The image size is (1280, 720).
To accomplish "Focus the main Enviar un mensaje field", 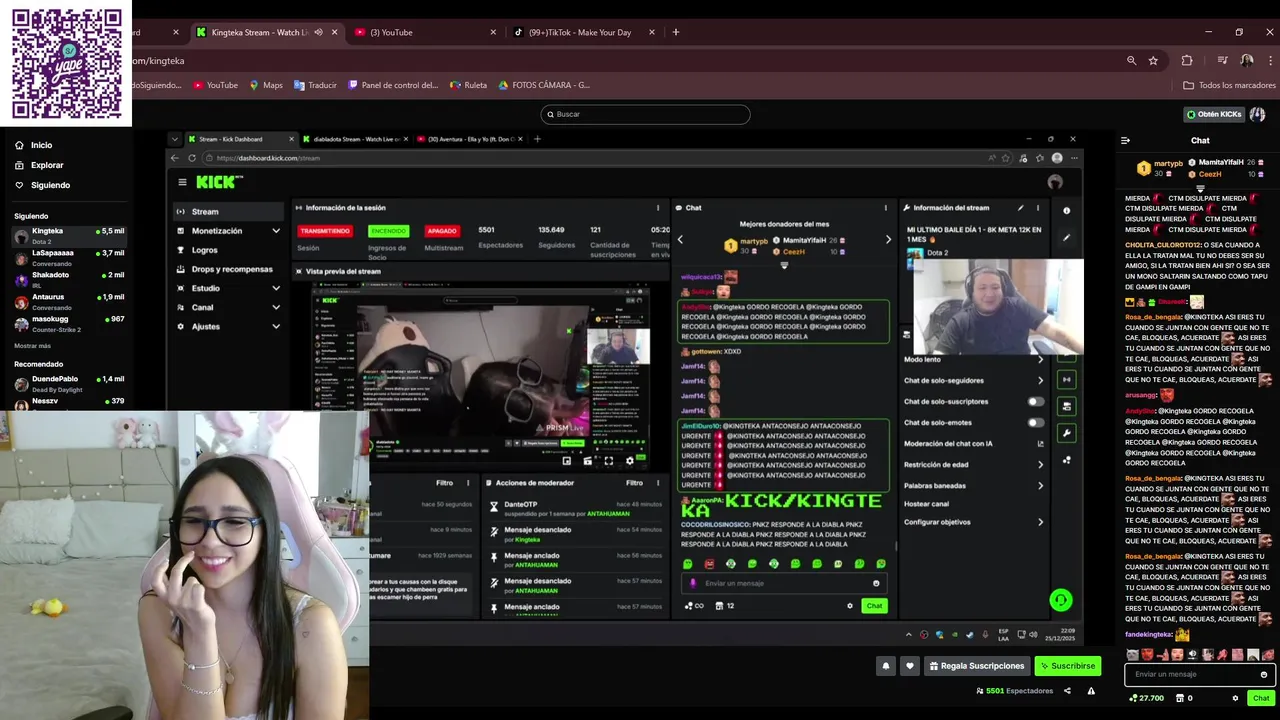I will pyautogui.click(x=1199, y=674).
